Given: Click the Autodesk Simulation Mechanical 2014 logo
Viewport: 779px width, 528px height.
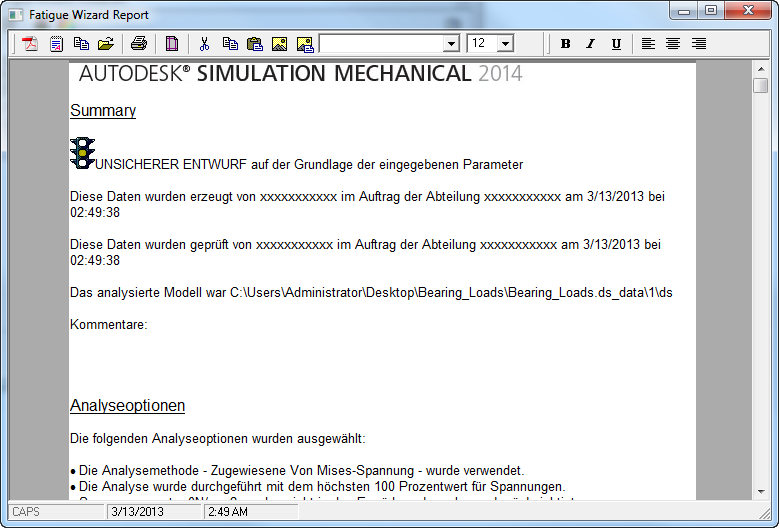Looking at the screenshot, I should point(300,74).
